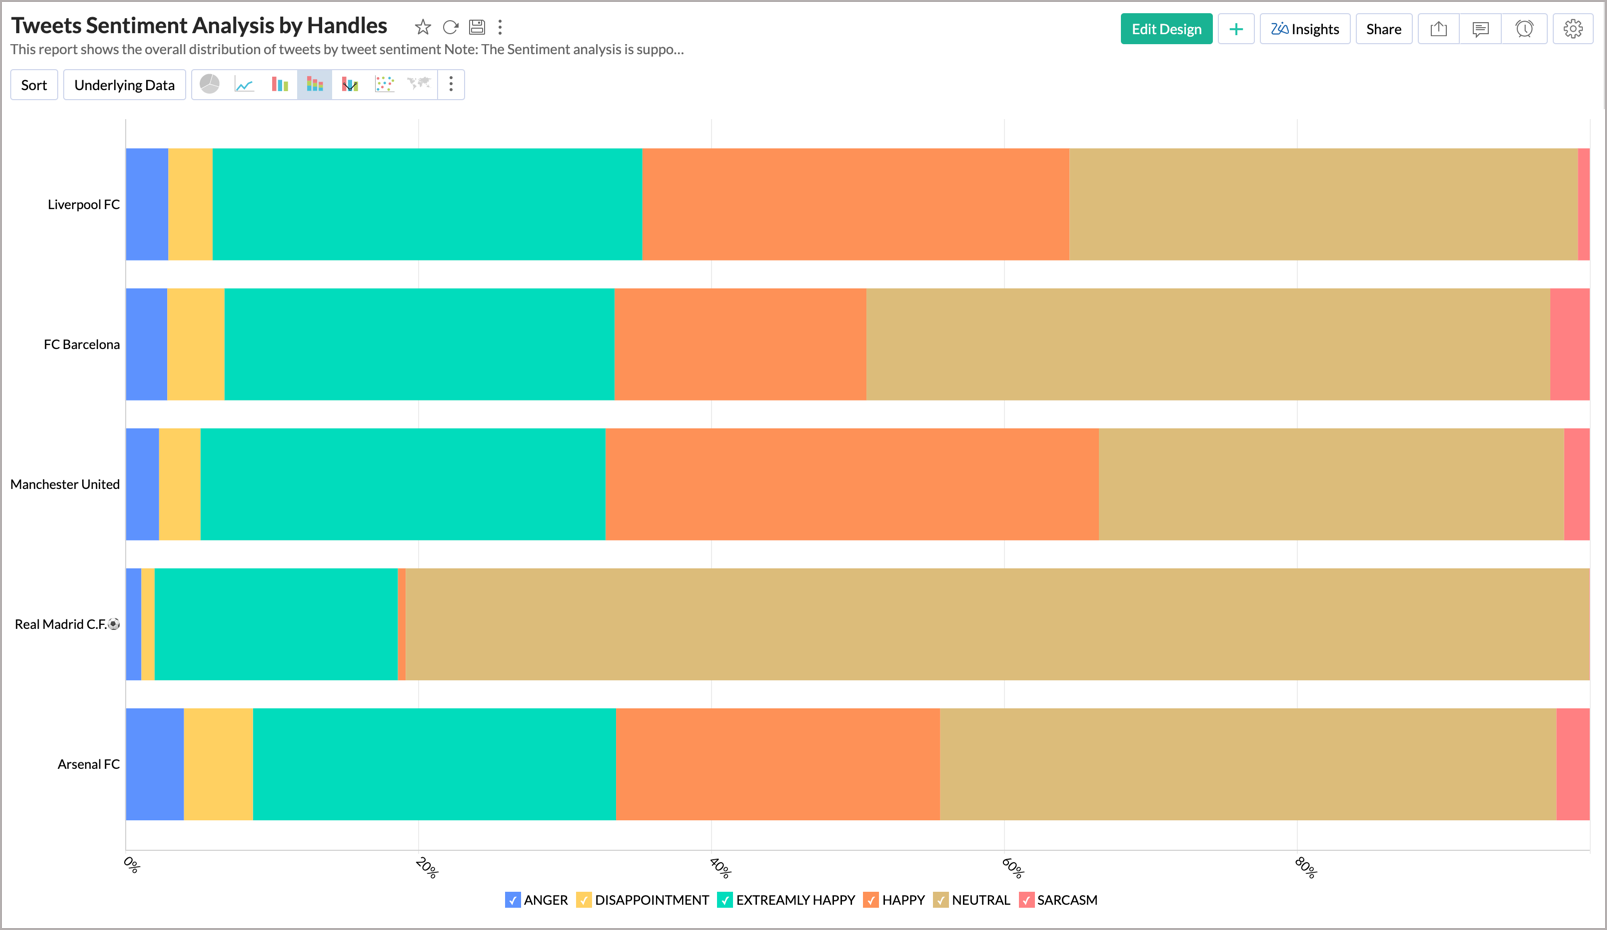Open the alarm clock schedule icon
1607x930 pixels.
pyautogui.click(x=1524, y=29)
